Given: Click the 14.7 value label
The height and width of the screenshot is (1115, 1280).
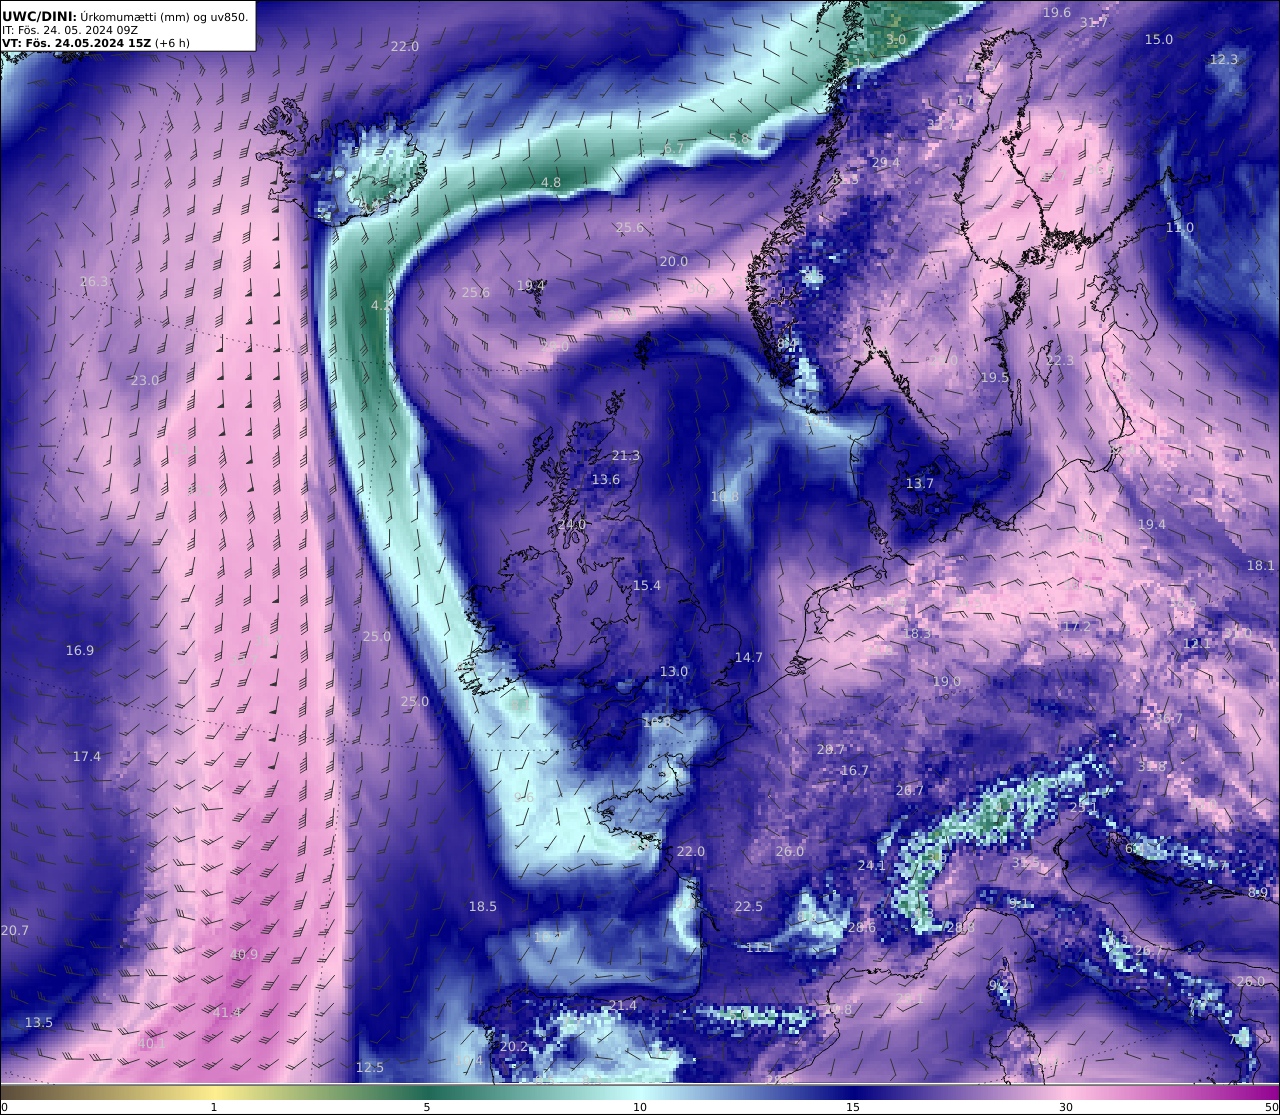Looking at the screenshot, I should (x=749, y=657).
